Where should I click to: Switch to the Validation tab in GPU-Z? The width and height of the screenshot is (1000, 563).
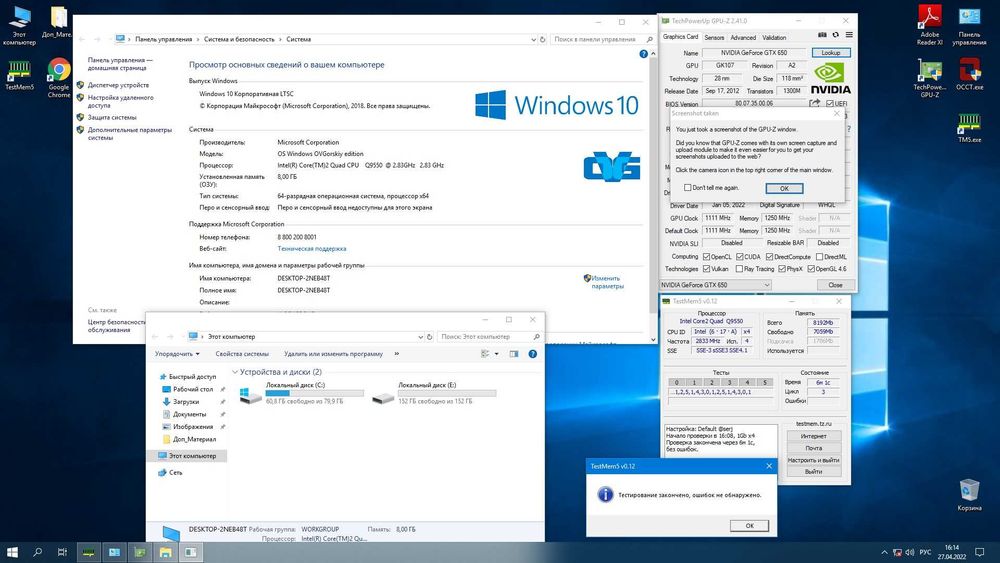(774, 38)
